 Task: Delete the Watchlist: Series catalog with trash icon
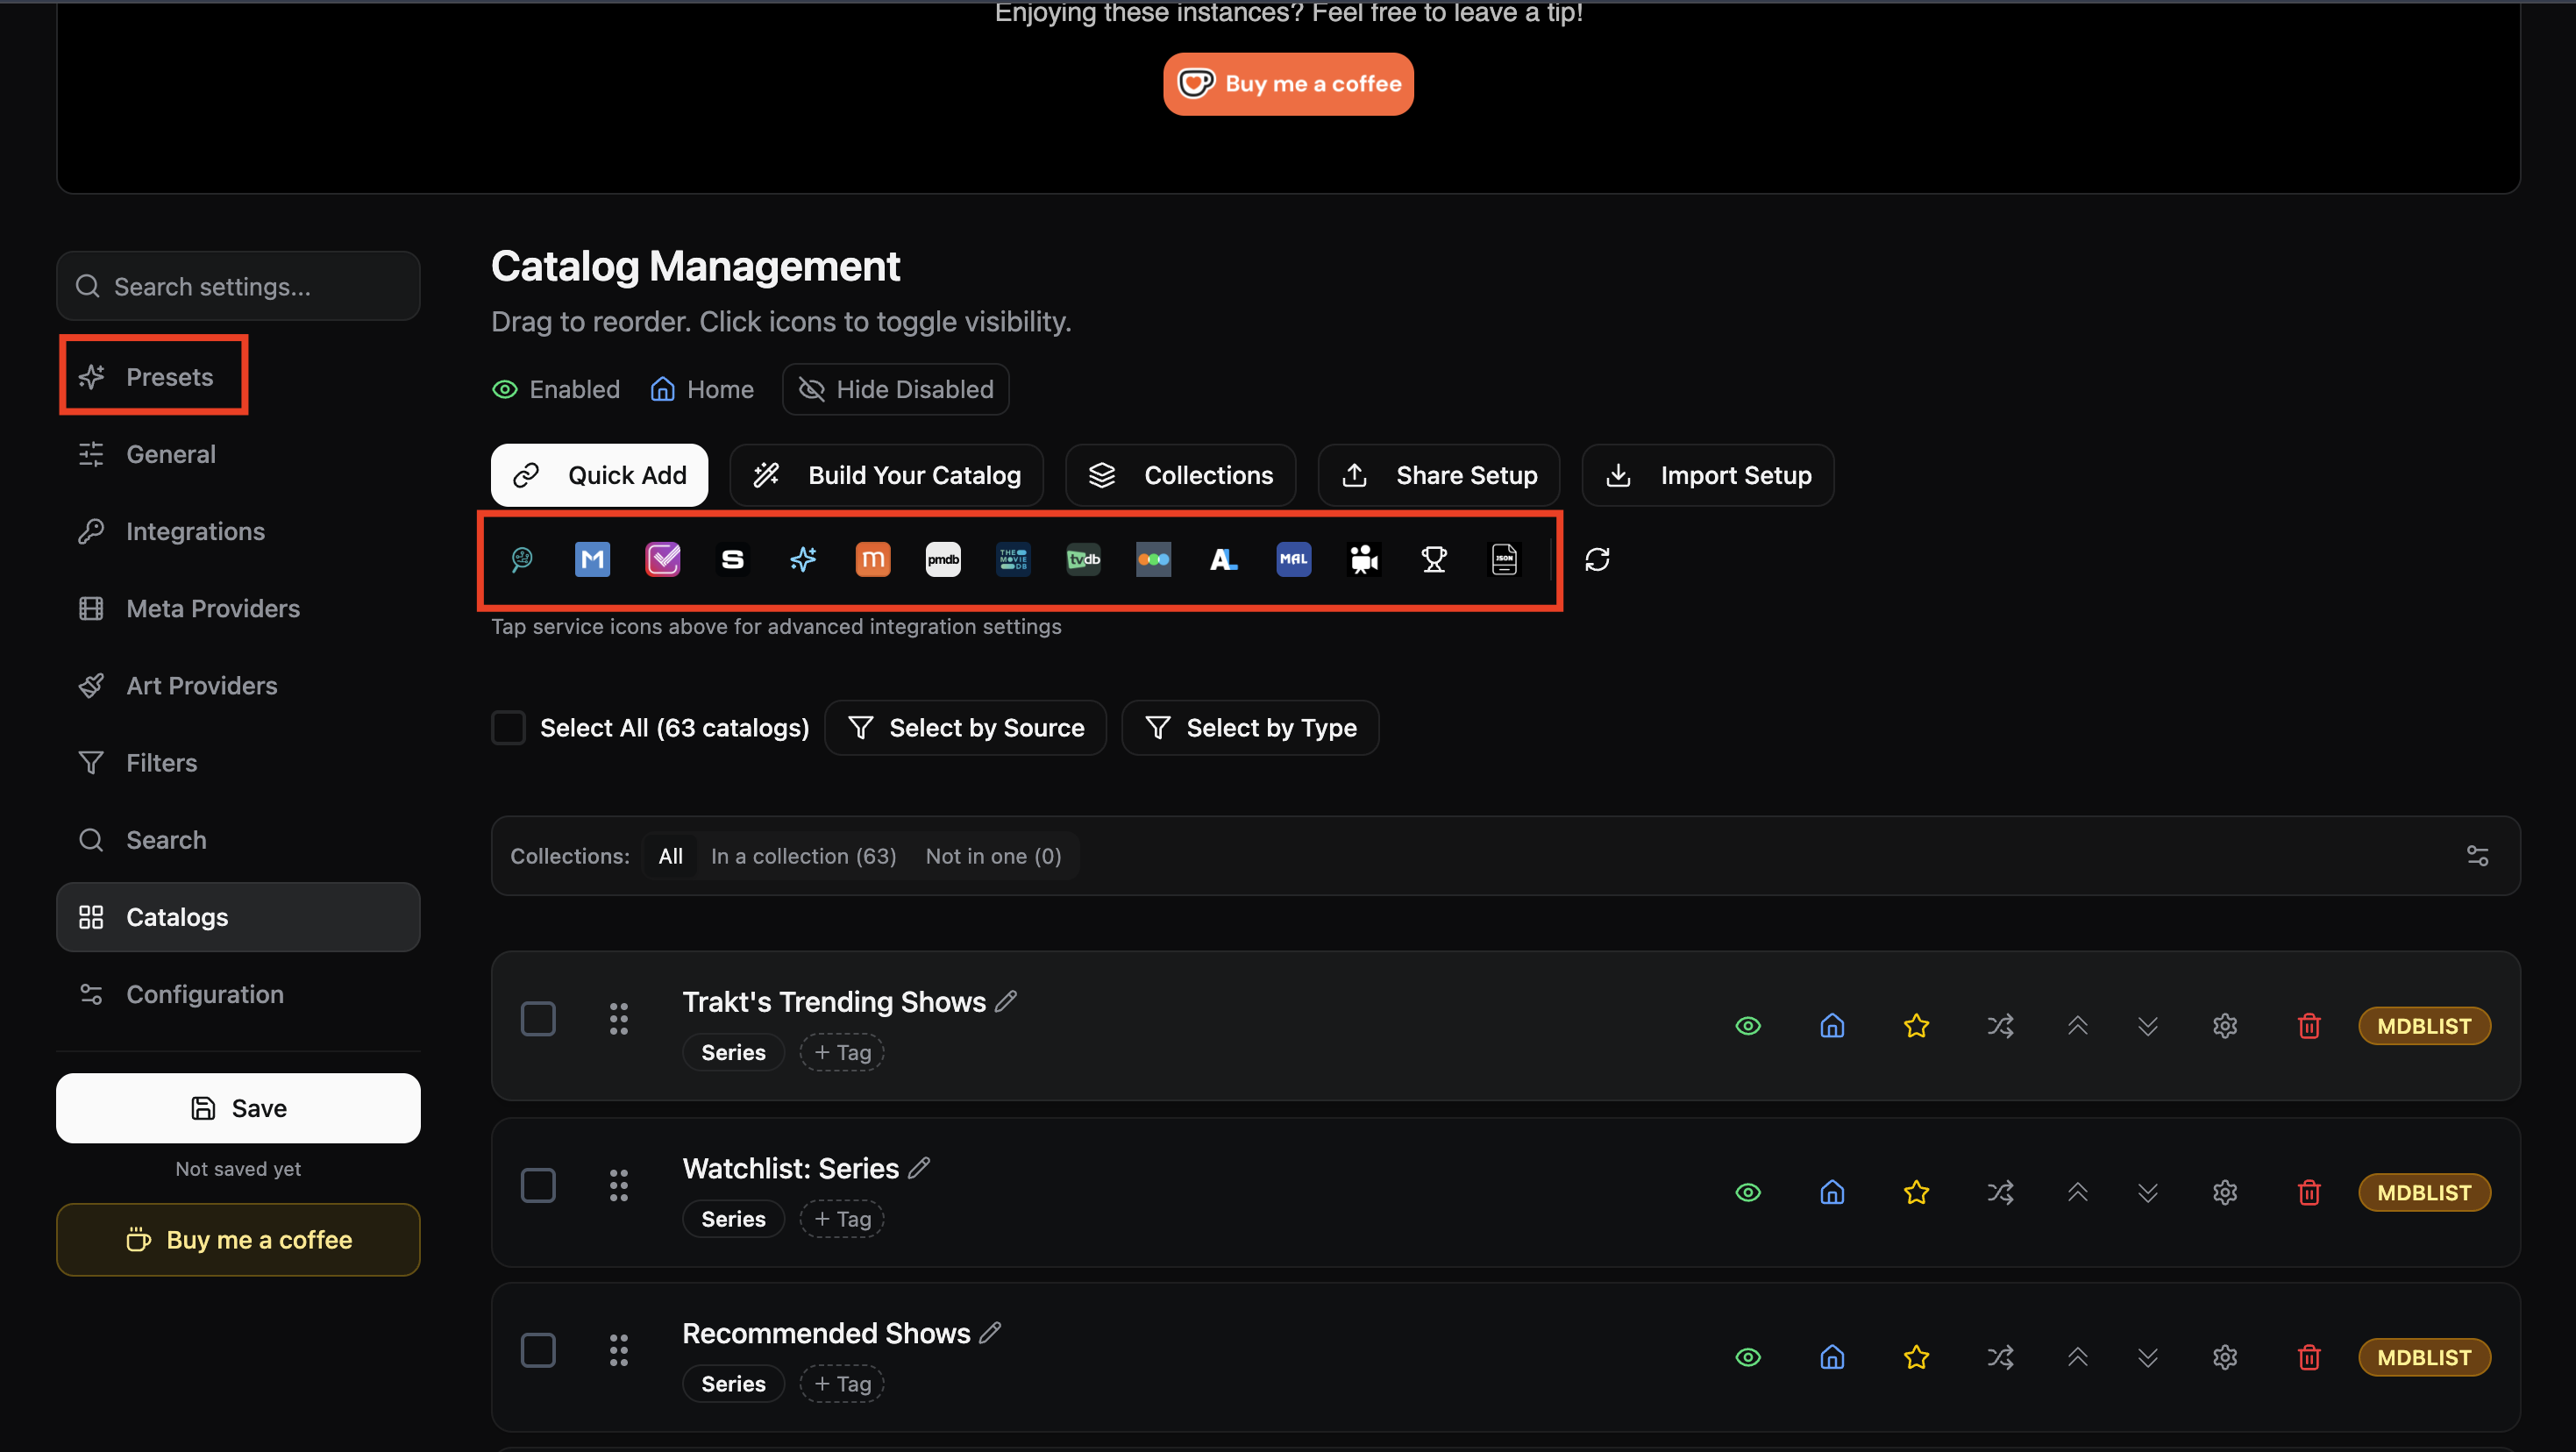pyautogui.click(x=2309, y=1192)
